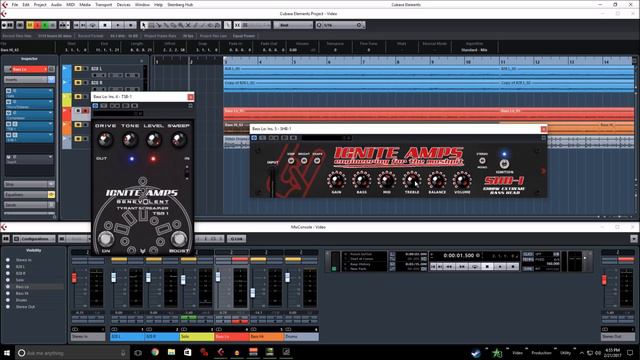The height and width of the screenshot is (360, 640).
Task: Flip the Deep switch on SHB-1 amp
Action: coord(291,161)
